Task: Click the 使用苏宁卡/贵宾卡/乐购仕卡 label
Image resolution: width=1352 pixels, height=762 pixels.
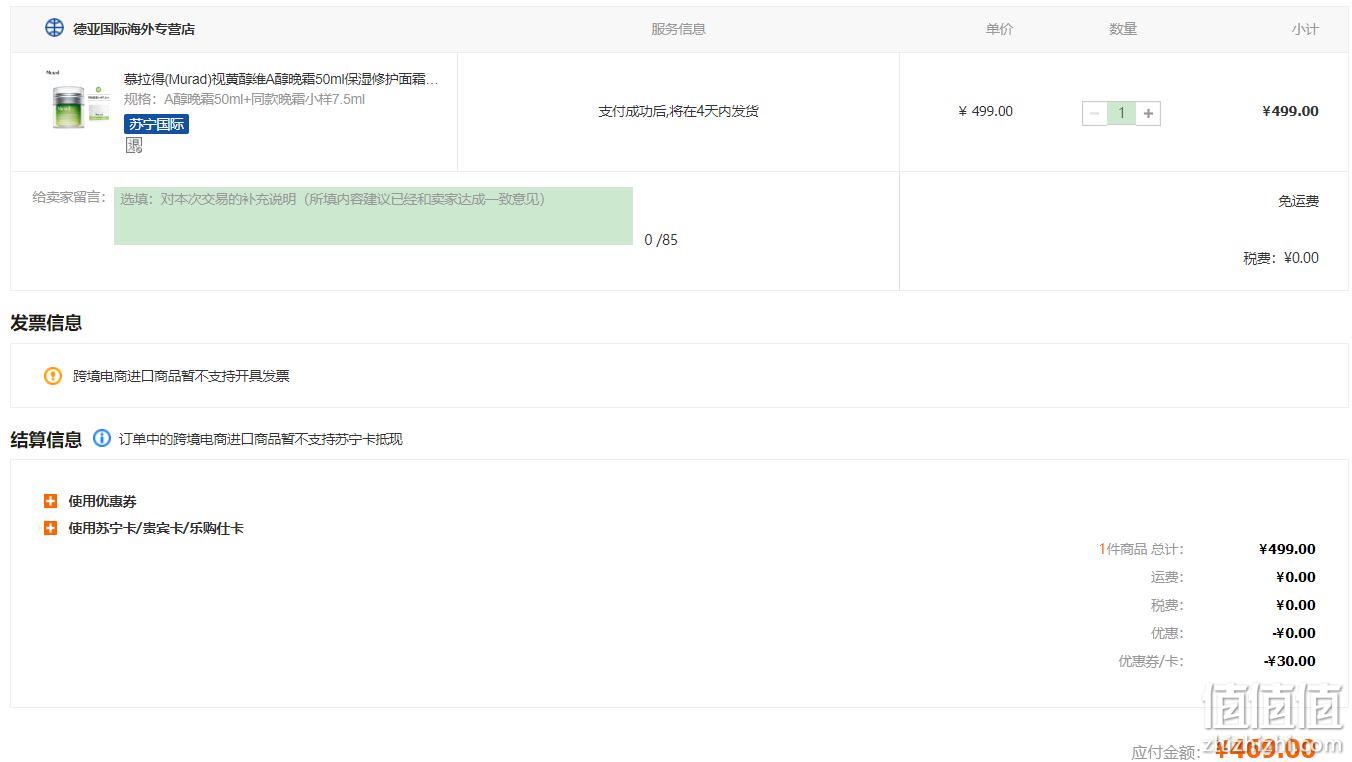Action: tap(156, 528)
